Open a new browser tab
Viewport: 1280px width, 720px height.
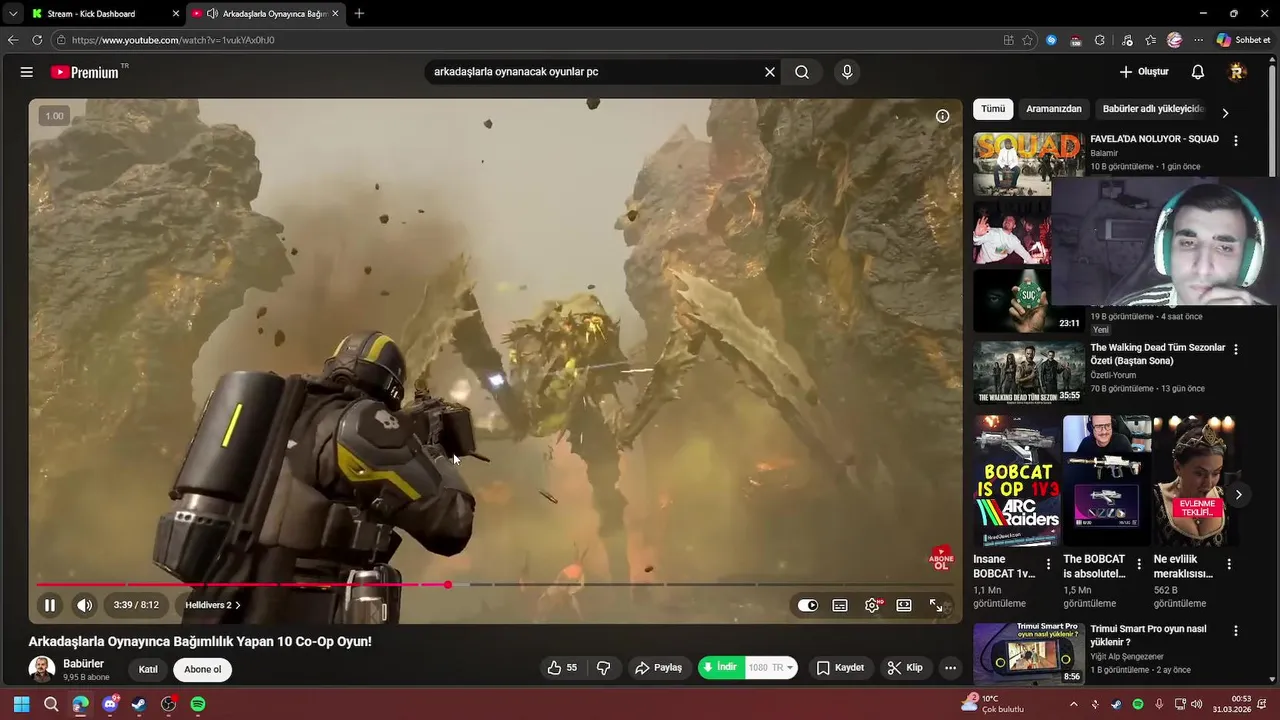pos(359,14)
